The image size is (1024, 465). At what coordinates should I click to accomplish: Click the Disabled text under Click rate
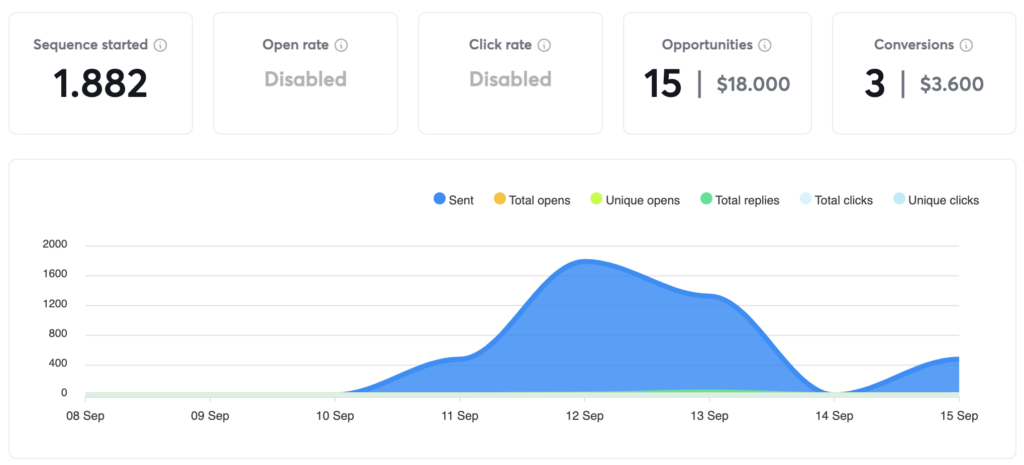510,79
